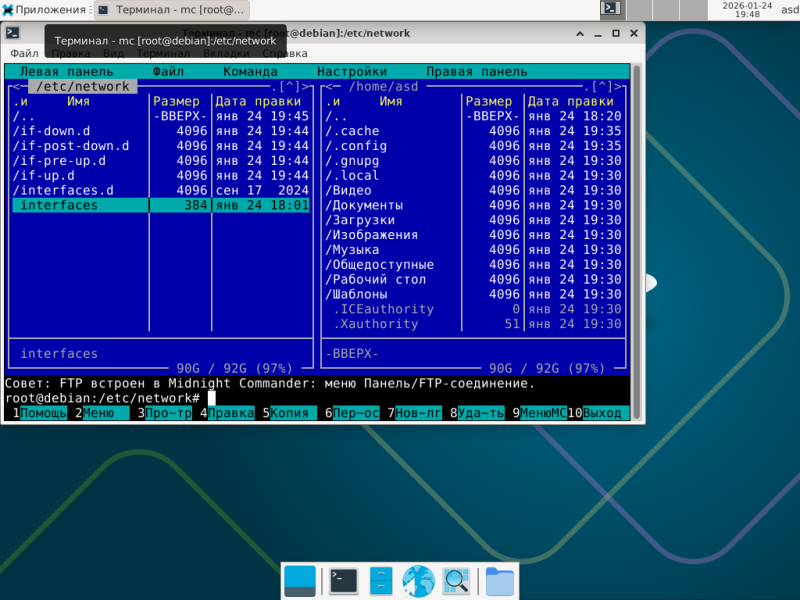
Task: Open the Левая панель menu in mc
Action: point(66,71)
